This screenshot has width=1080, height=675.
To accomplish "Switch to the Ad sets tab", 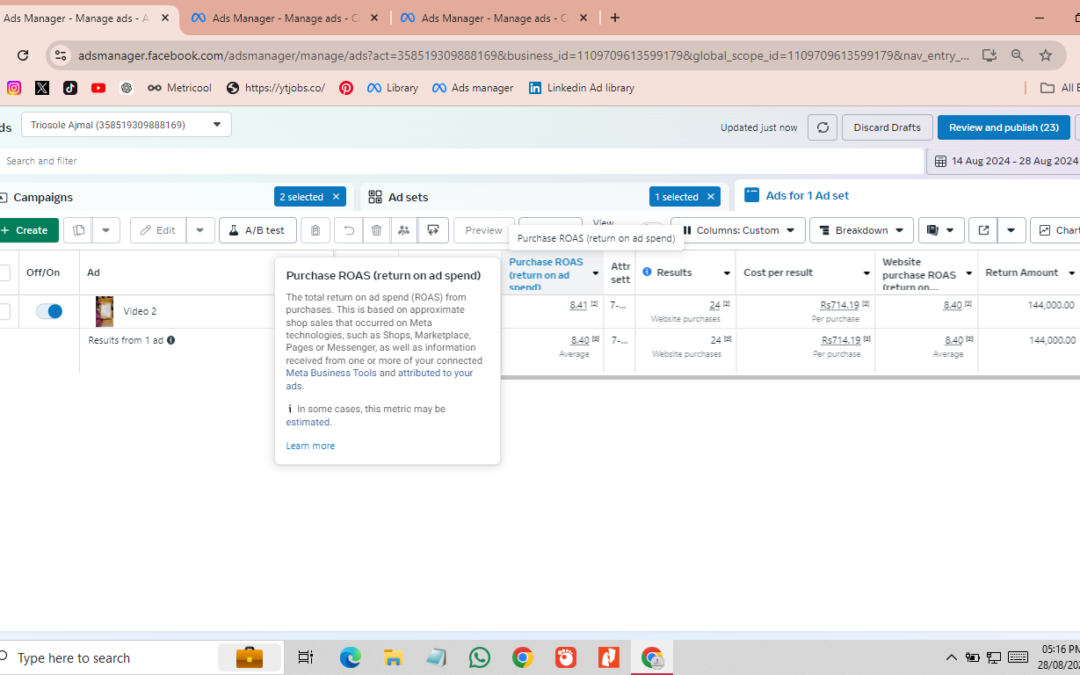I will pos(398,197).
